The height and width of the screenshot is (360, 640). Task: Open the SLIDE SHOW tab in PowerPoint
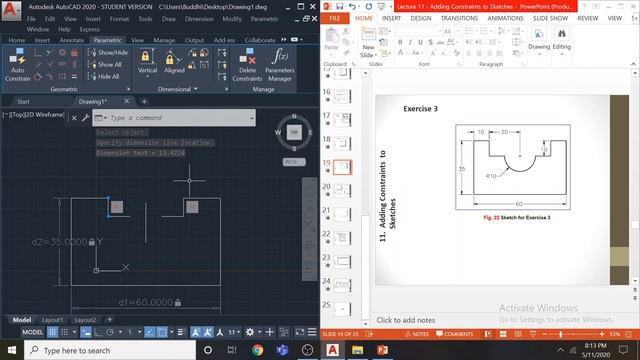point(550,18)
